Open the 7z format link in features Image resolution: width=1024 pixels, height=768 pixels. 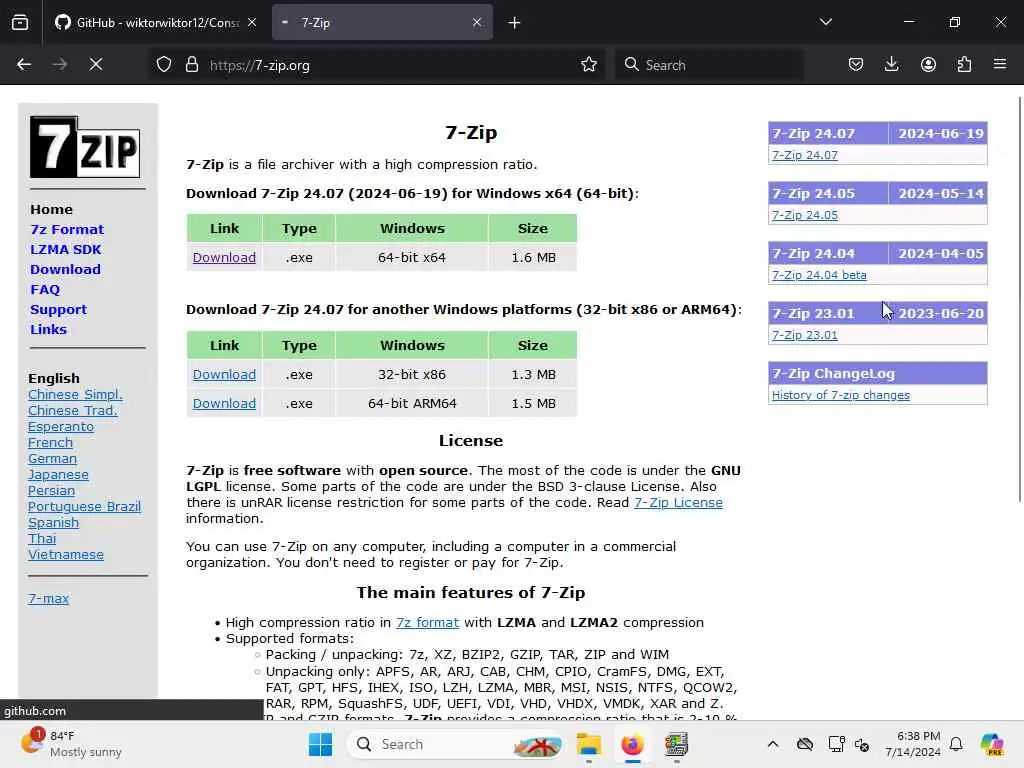[x=427, y=622]
